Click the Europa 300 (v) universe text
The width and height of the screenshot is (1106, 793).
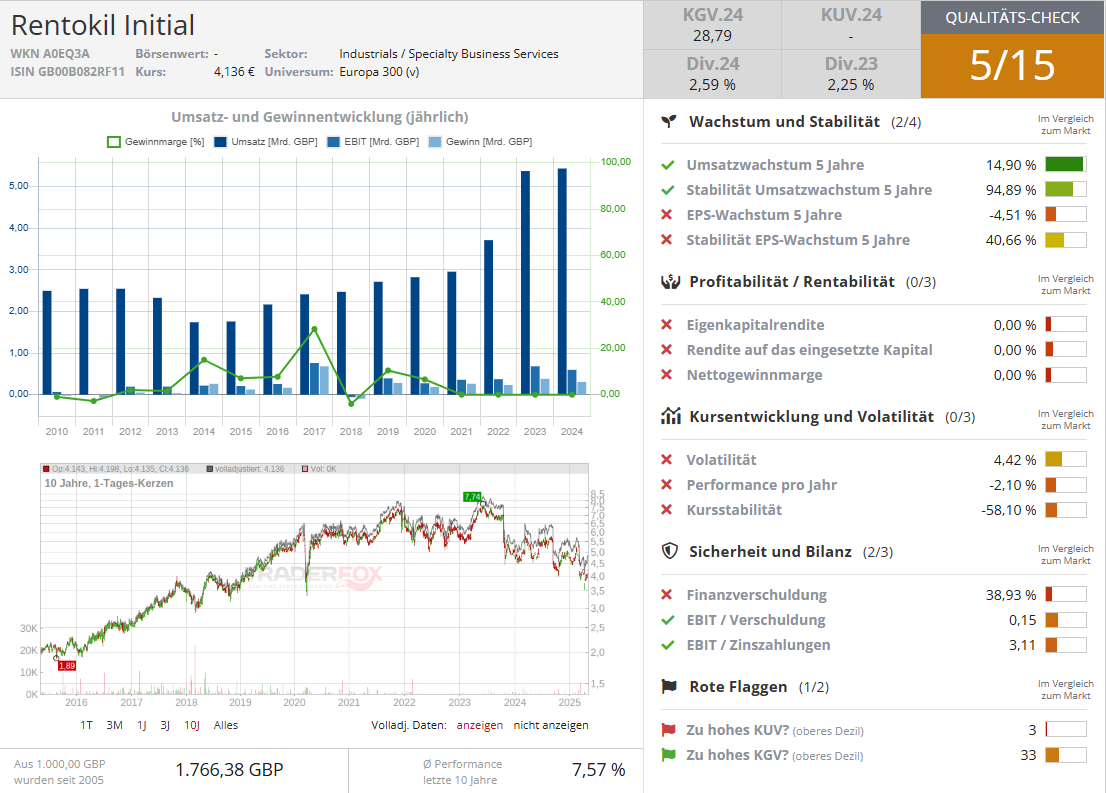(x=379, y=72)
